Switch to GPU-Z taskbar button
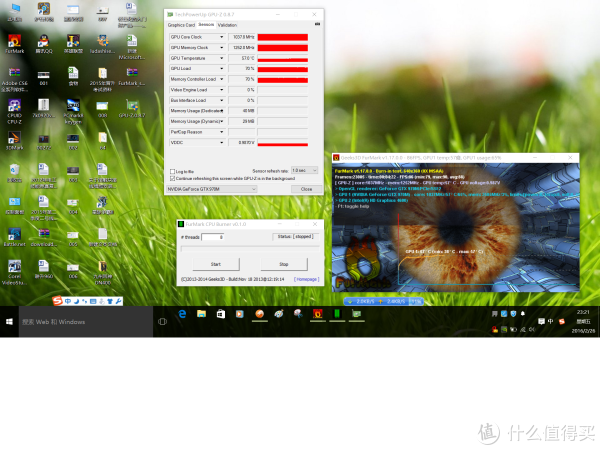This screenshot has width=600, height=450. pyautogui.click(x=356, y=314)
